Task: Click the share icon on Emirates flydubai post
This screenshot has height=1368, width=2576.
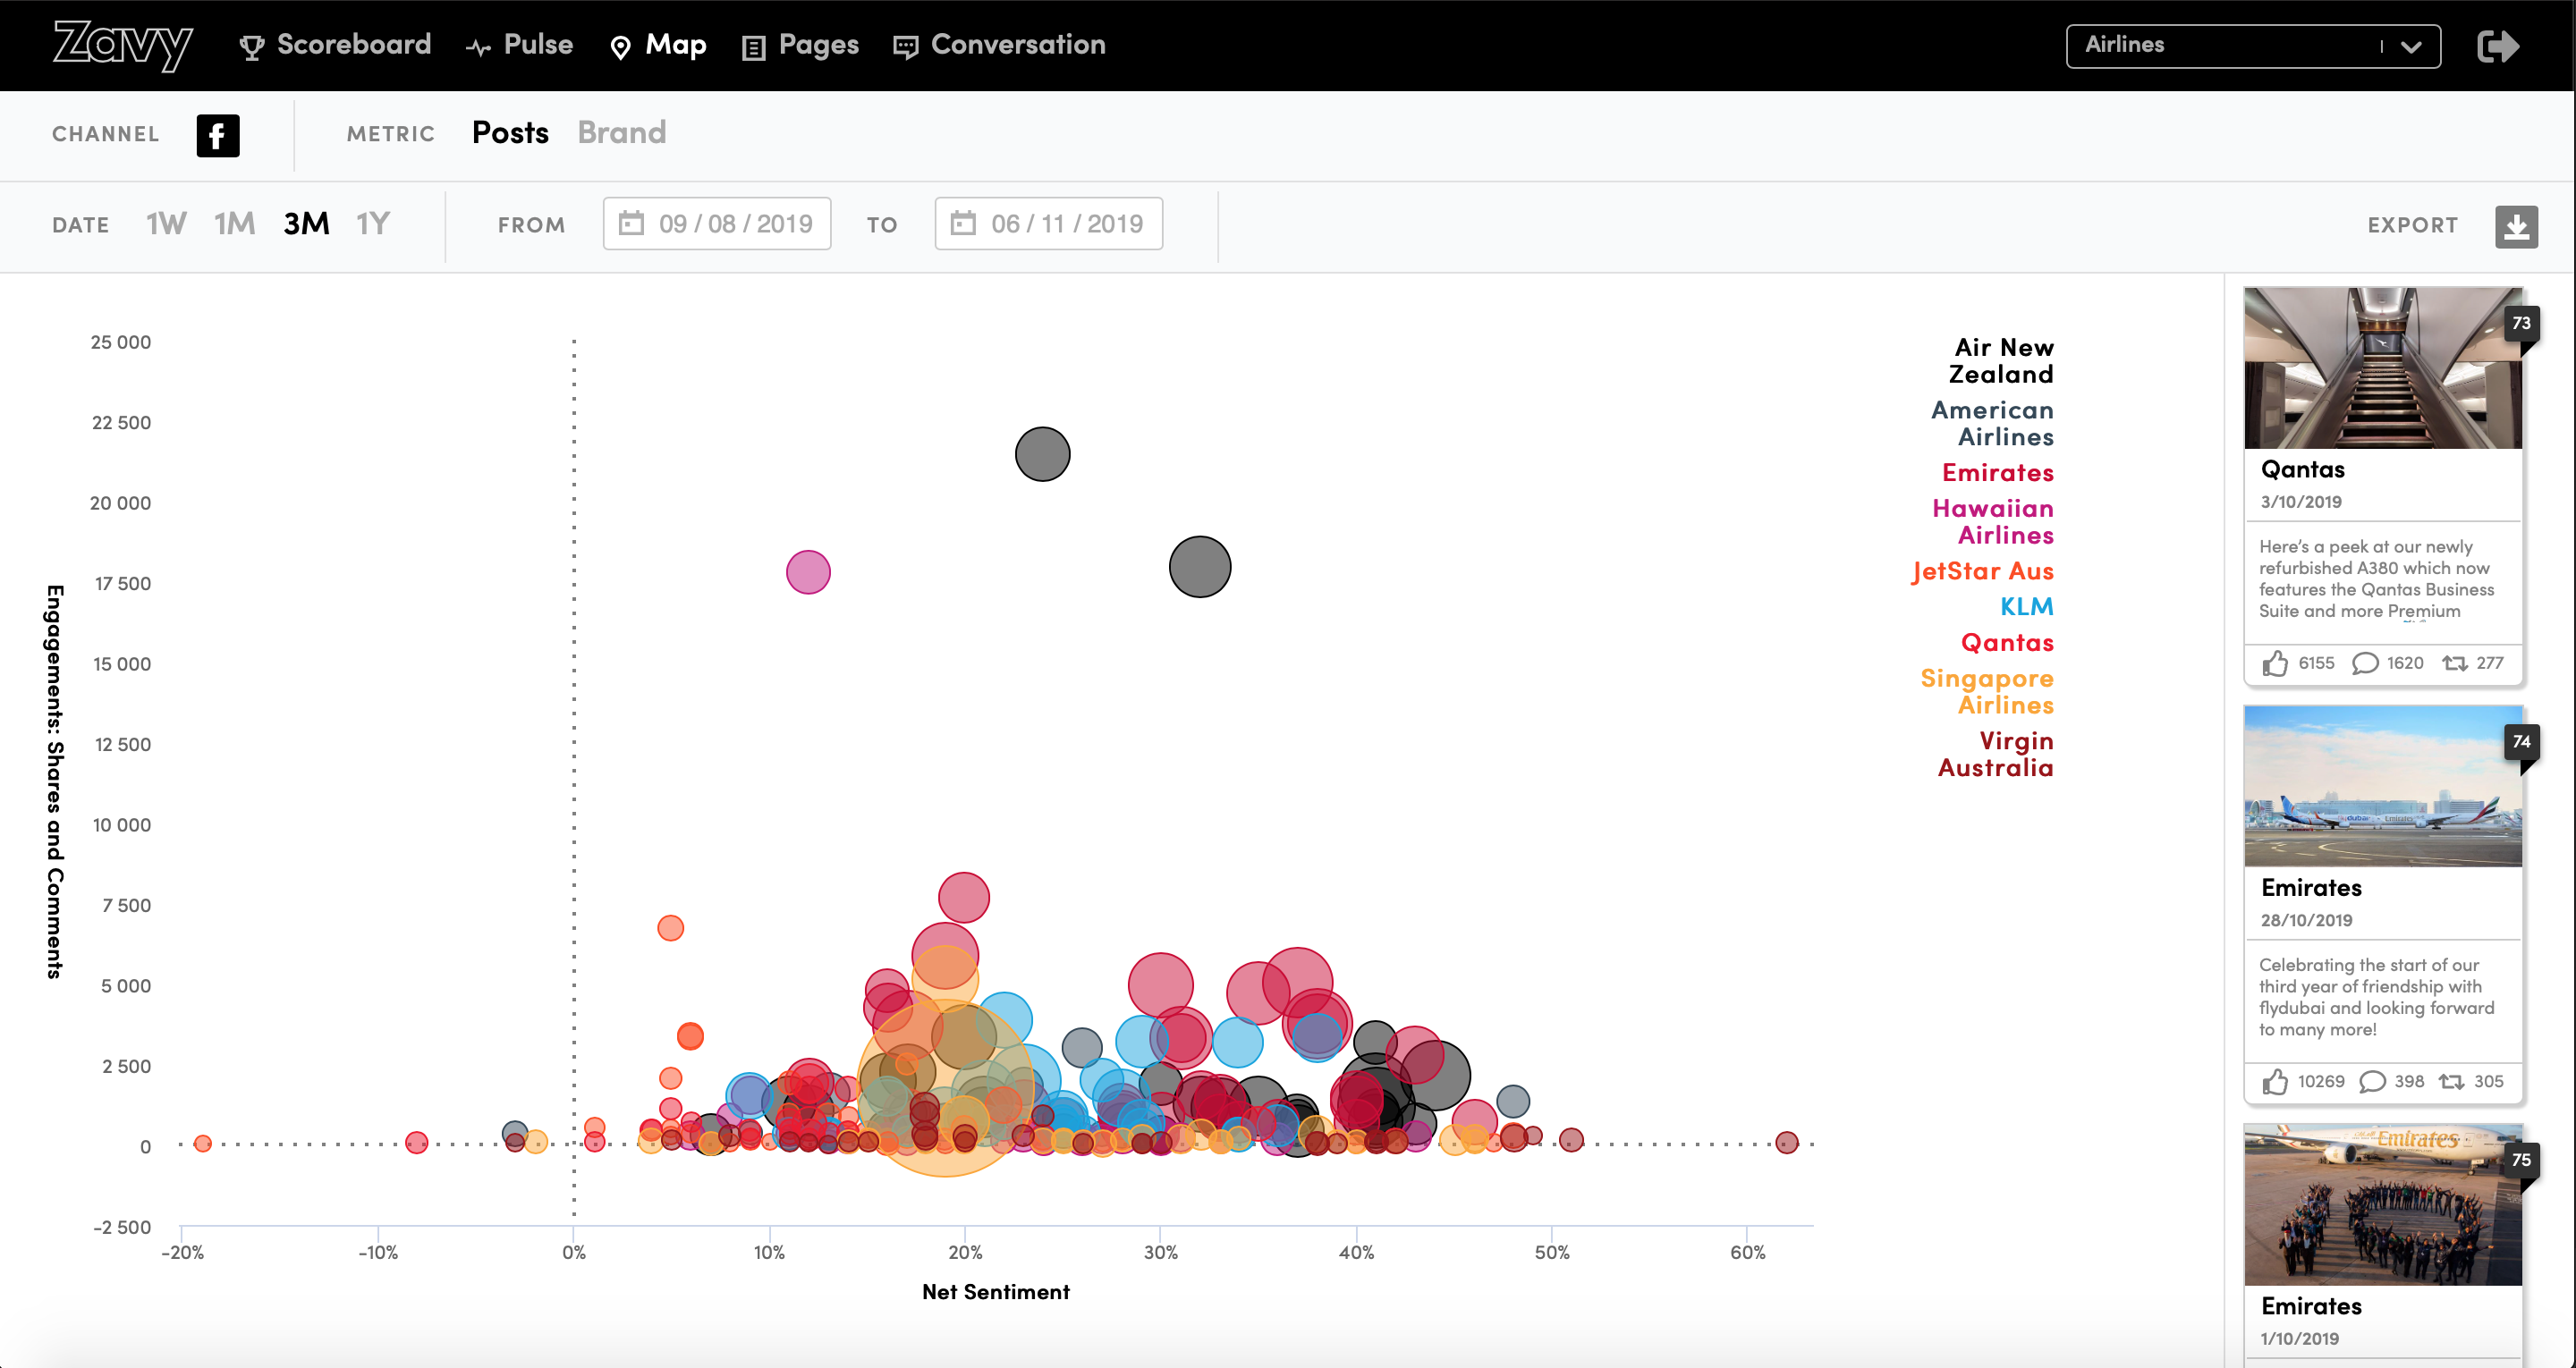Action: click(2451, 1081)
